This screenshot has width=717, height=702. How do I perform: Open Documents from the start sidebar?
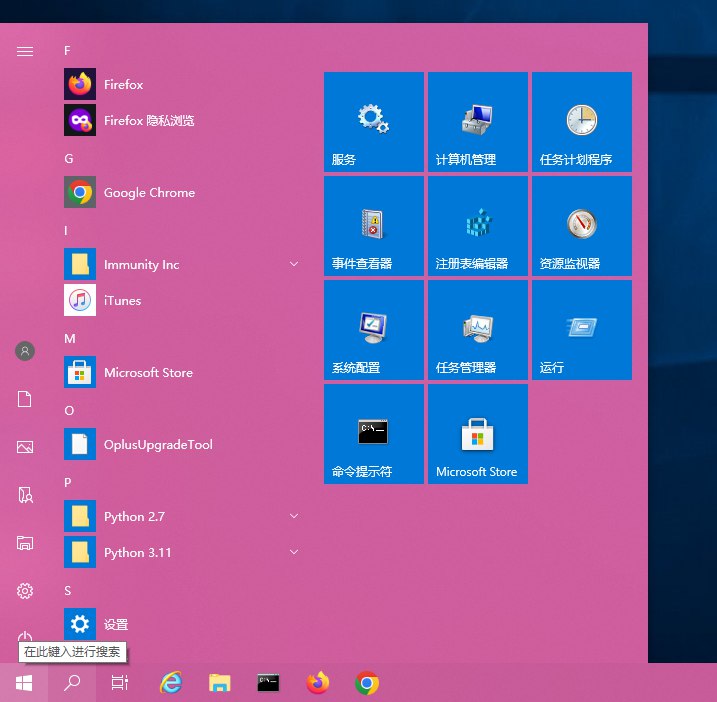[x=25, y=399]
